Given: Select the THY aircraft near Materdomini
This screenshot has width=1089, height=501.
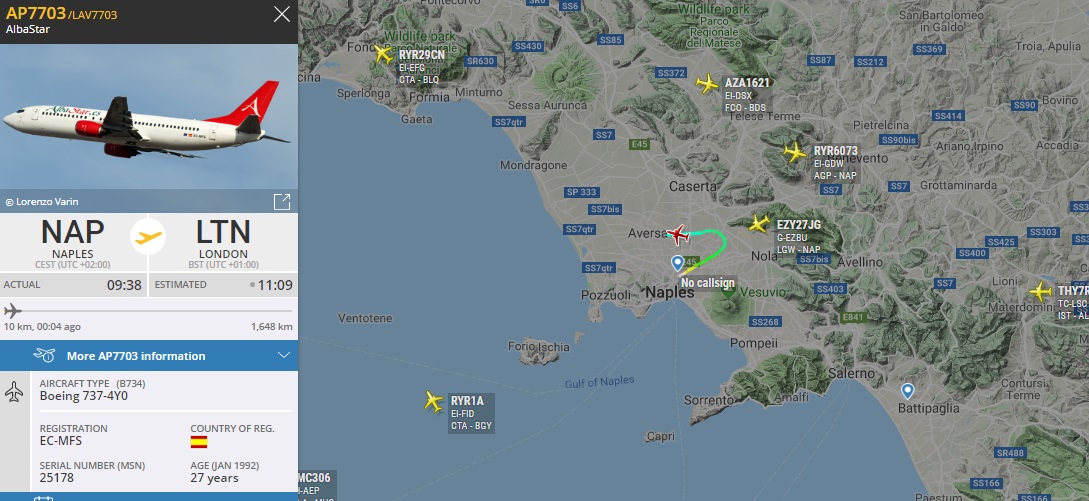Looking at the screenshot, I should pos(1040,291).
